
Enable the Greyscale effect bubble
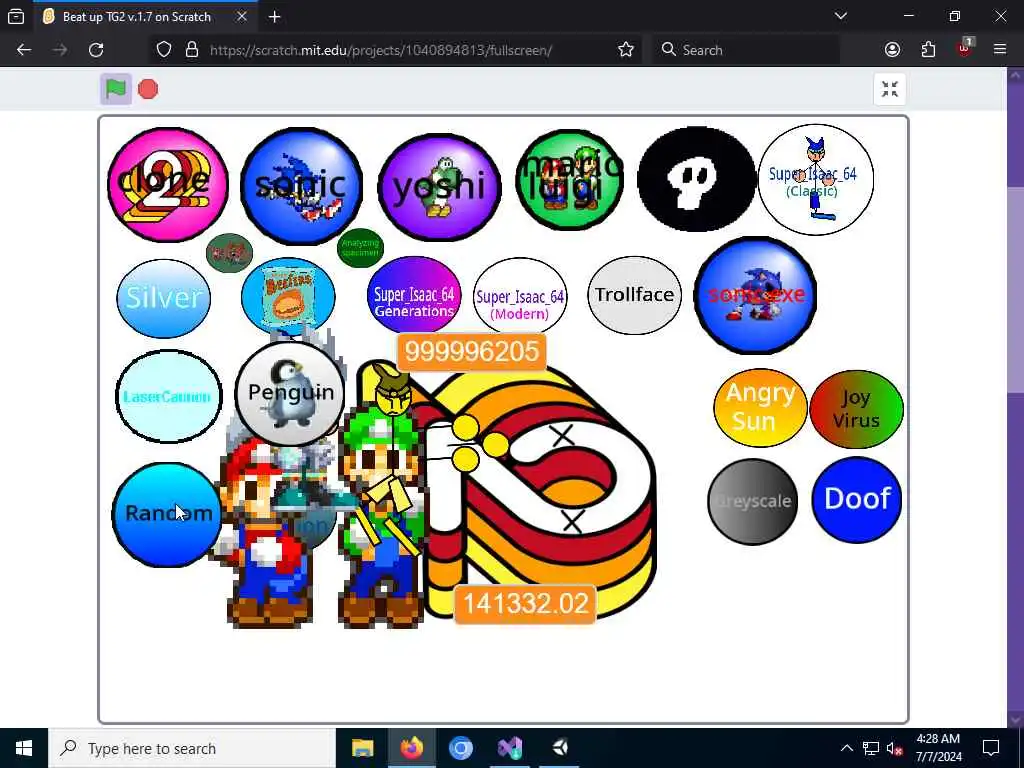pyautogui.click(x=752, y=502)
